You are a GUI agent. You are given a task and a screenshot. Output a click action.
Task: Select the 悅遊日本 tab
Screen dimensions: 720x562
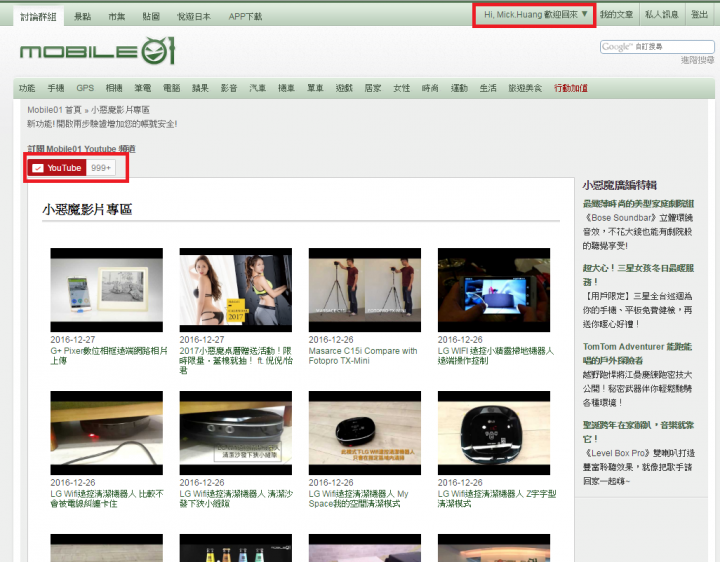(x=194, y=17)
